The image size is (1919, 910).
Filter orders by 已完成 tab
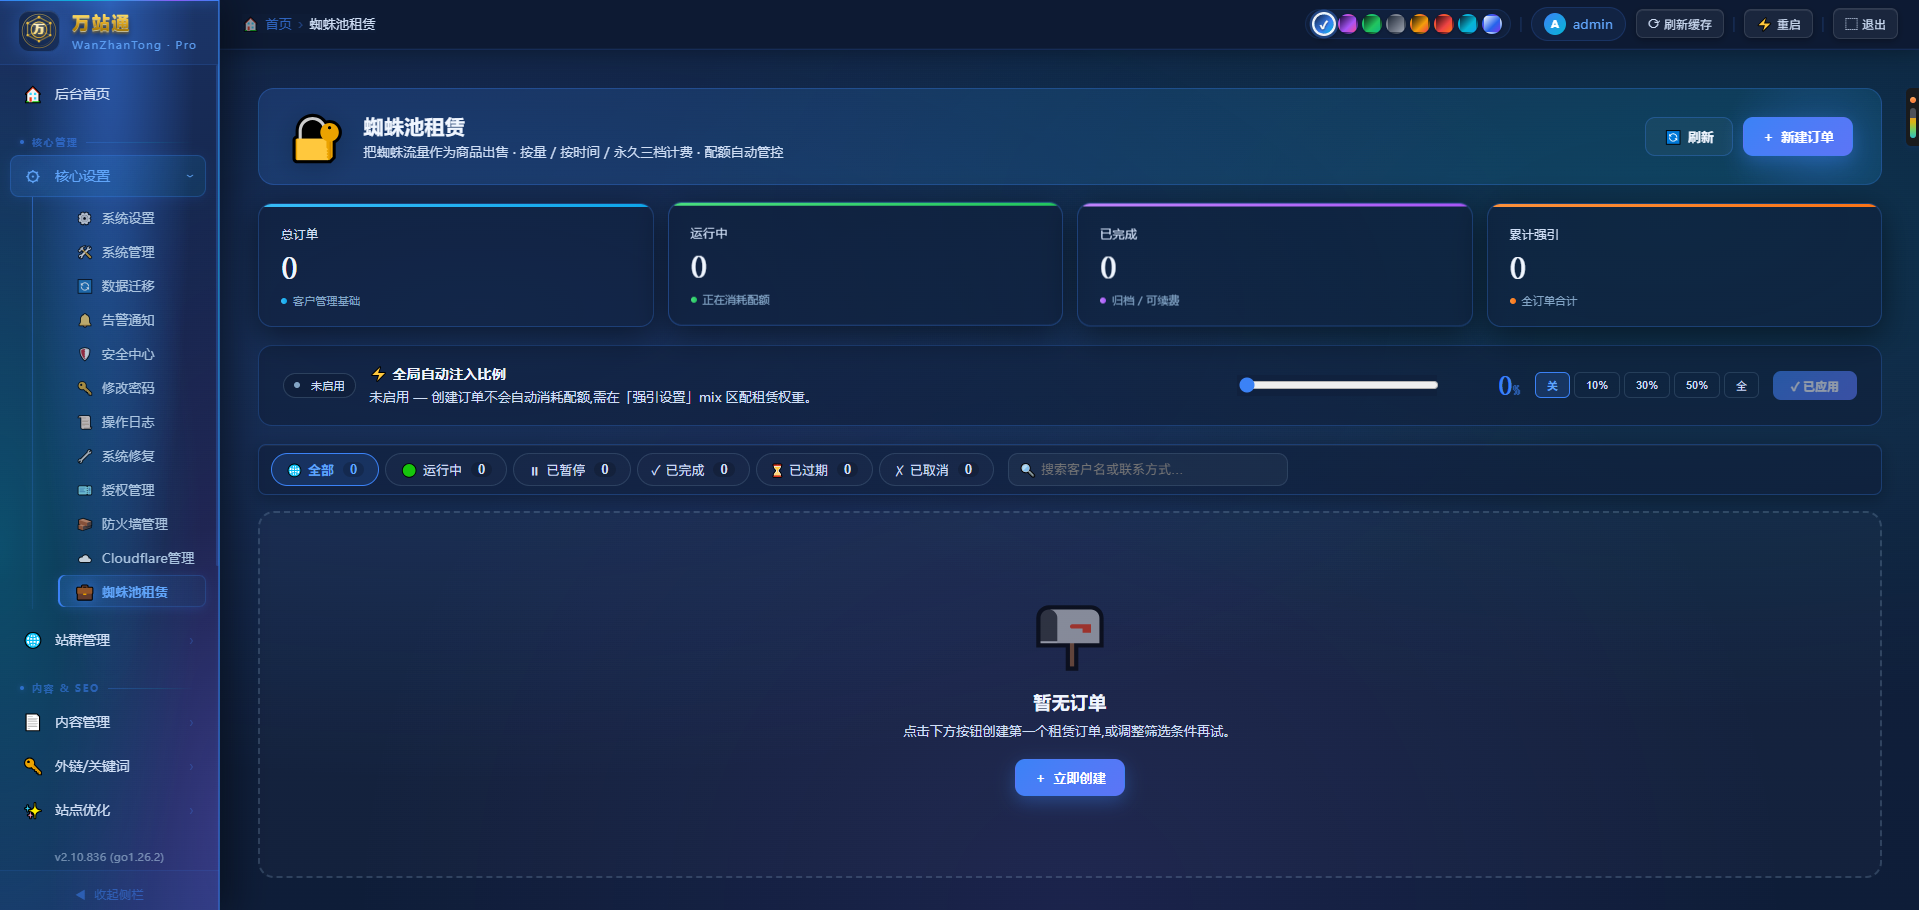click(x=692, y=470)
